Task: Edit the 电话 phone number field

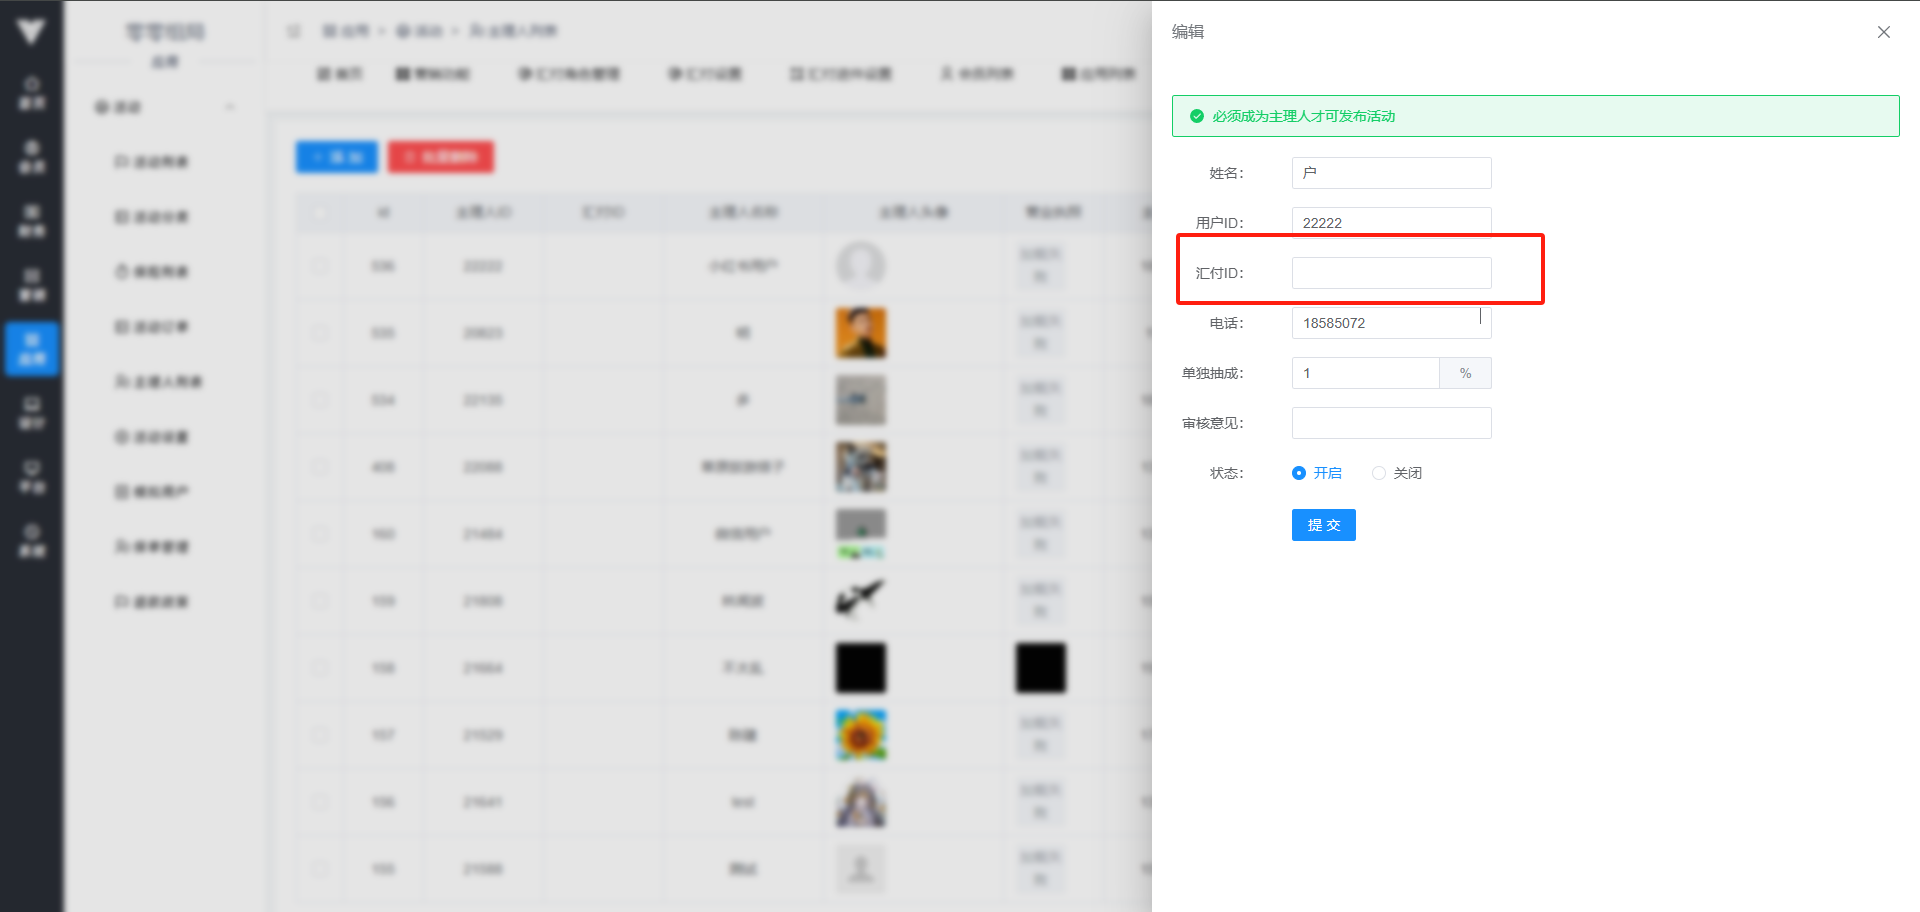Action: click(1390, 323)
